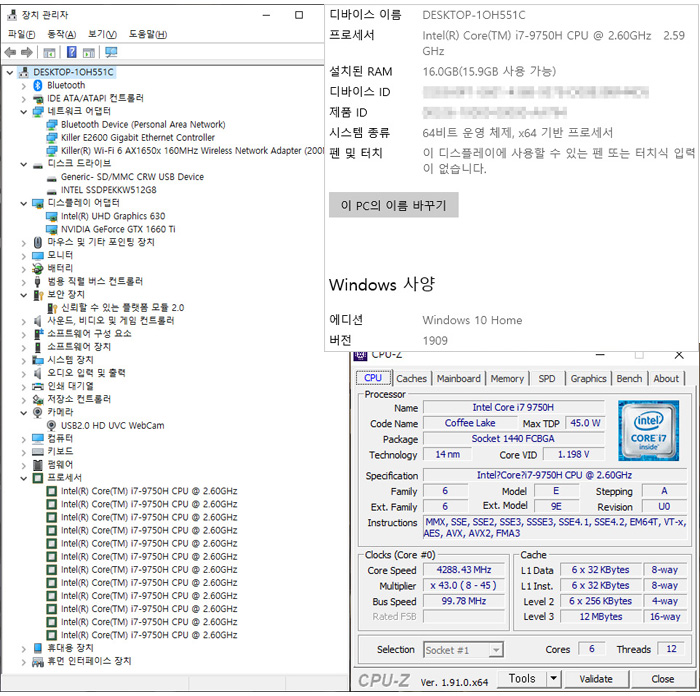Switch to the Bench tab in CPU-Z
This screenshot has height=696, width=700.
[629, 379]
